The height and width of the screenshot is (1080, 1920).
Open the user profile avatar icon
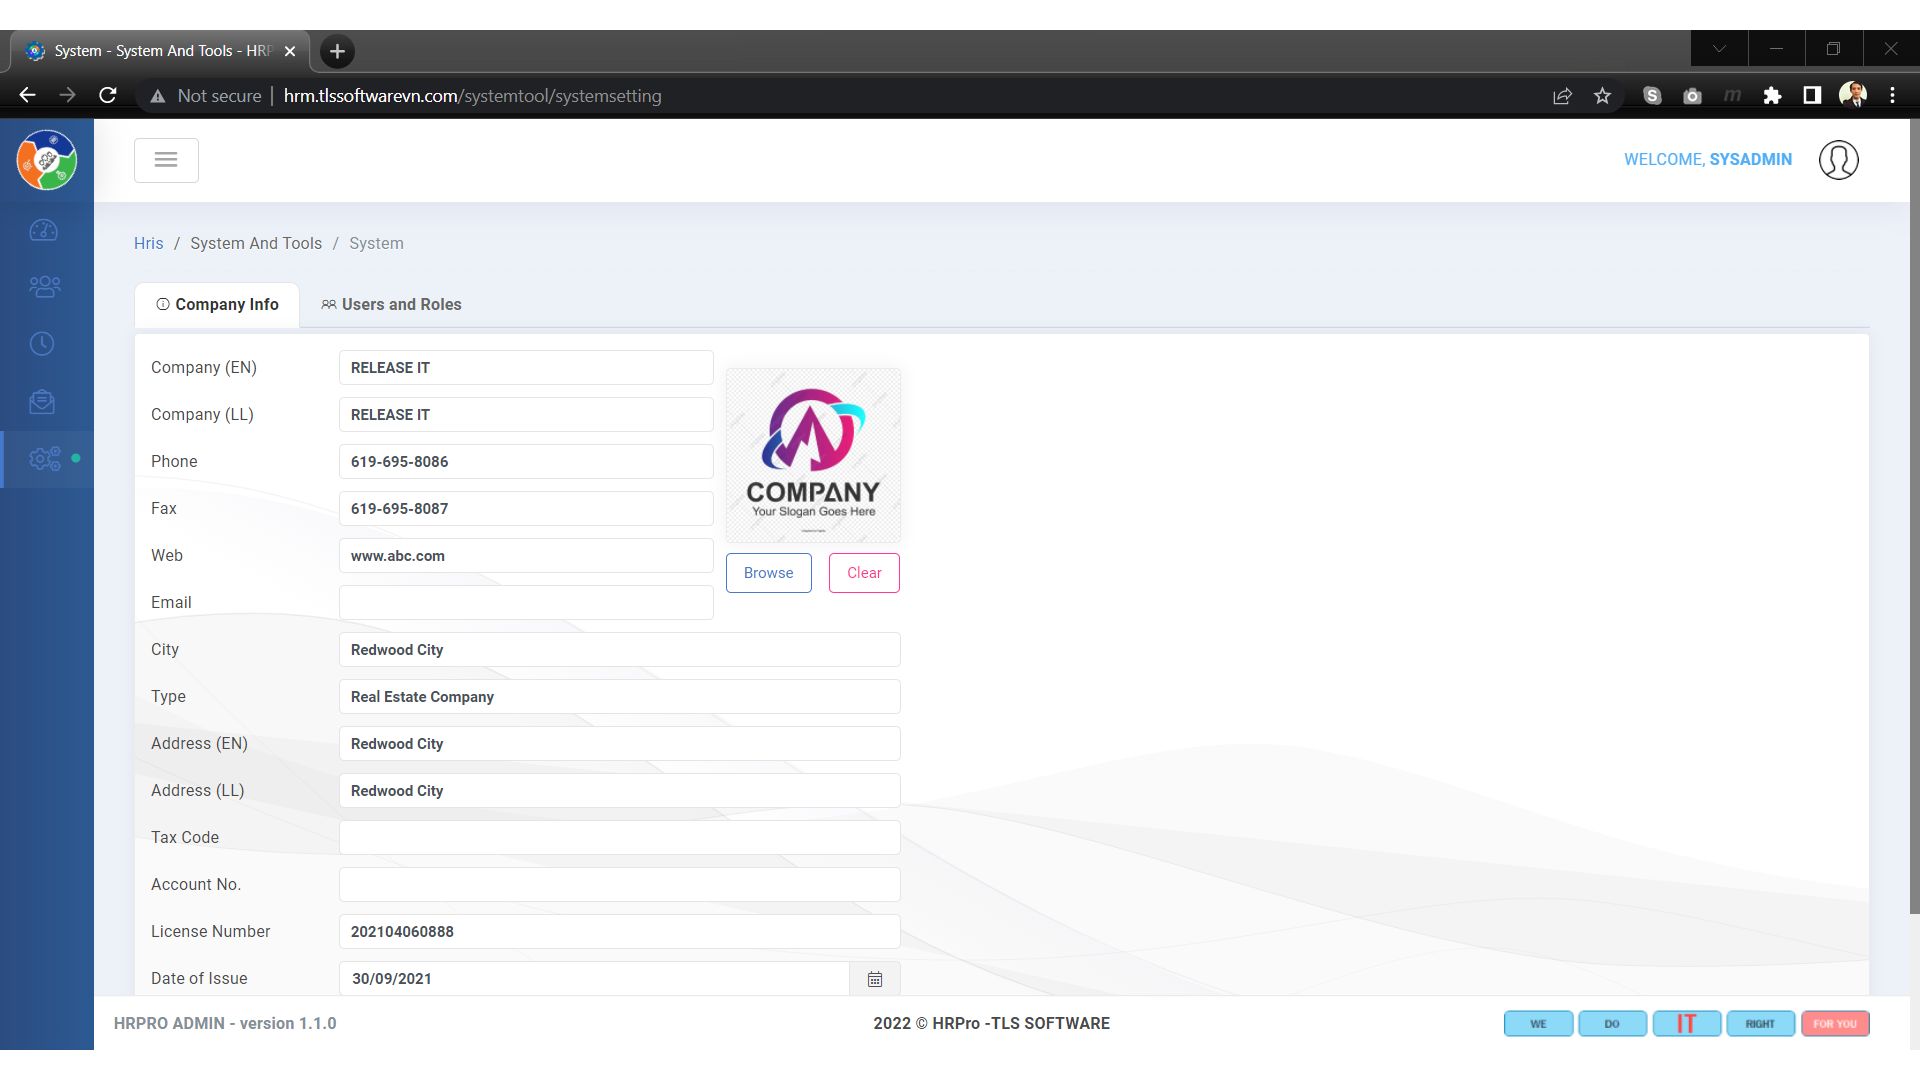pyautogui.click(x=1838, y=160)
